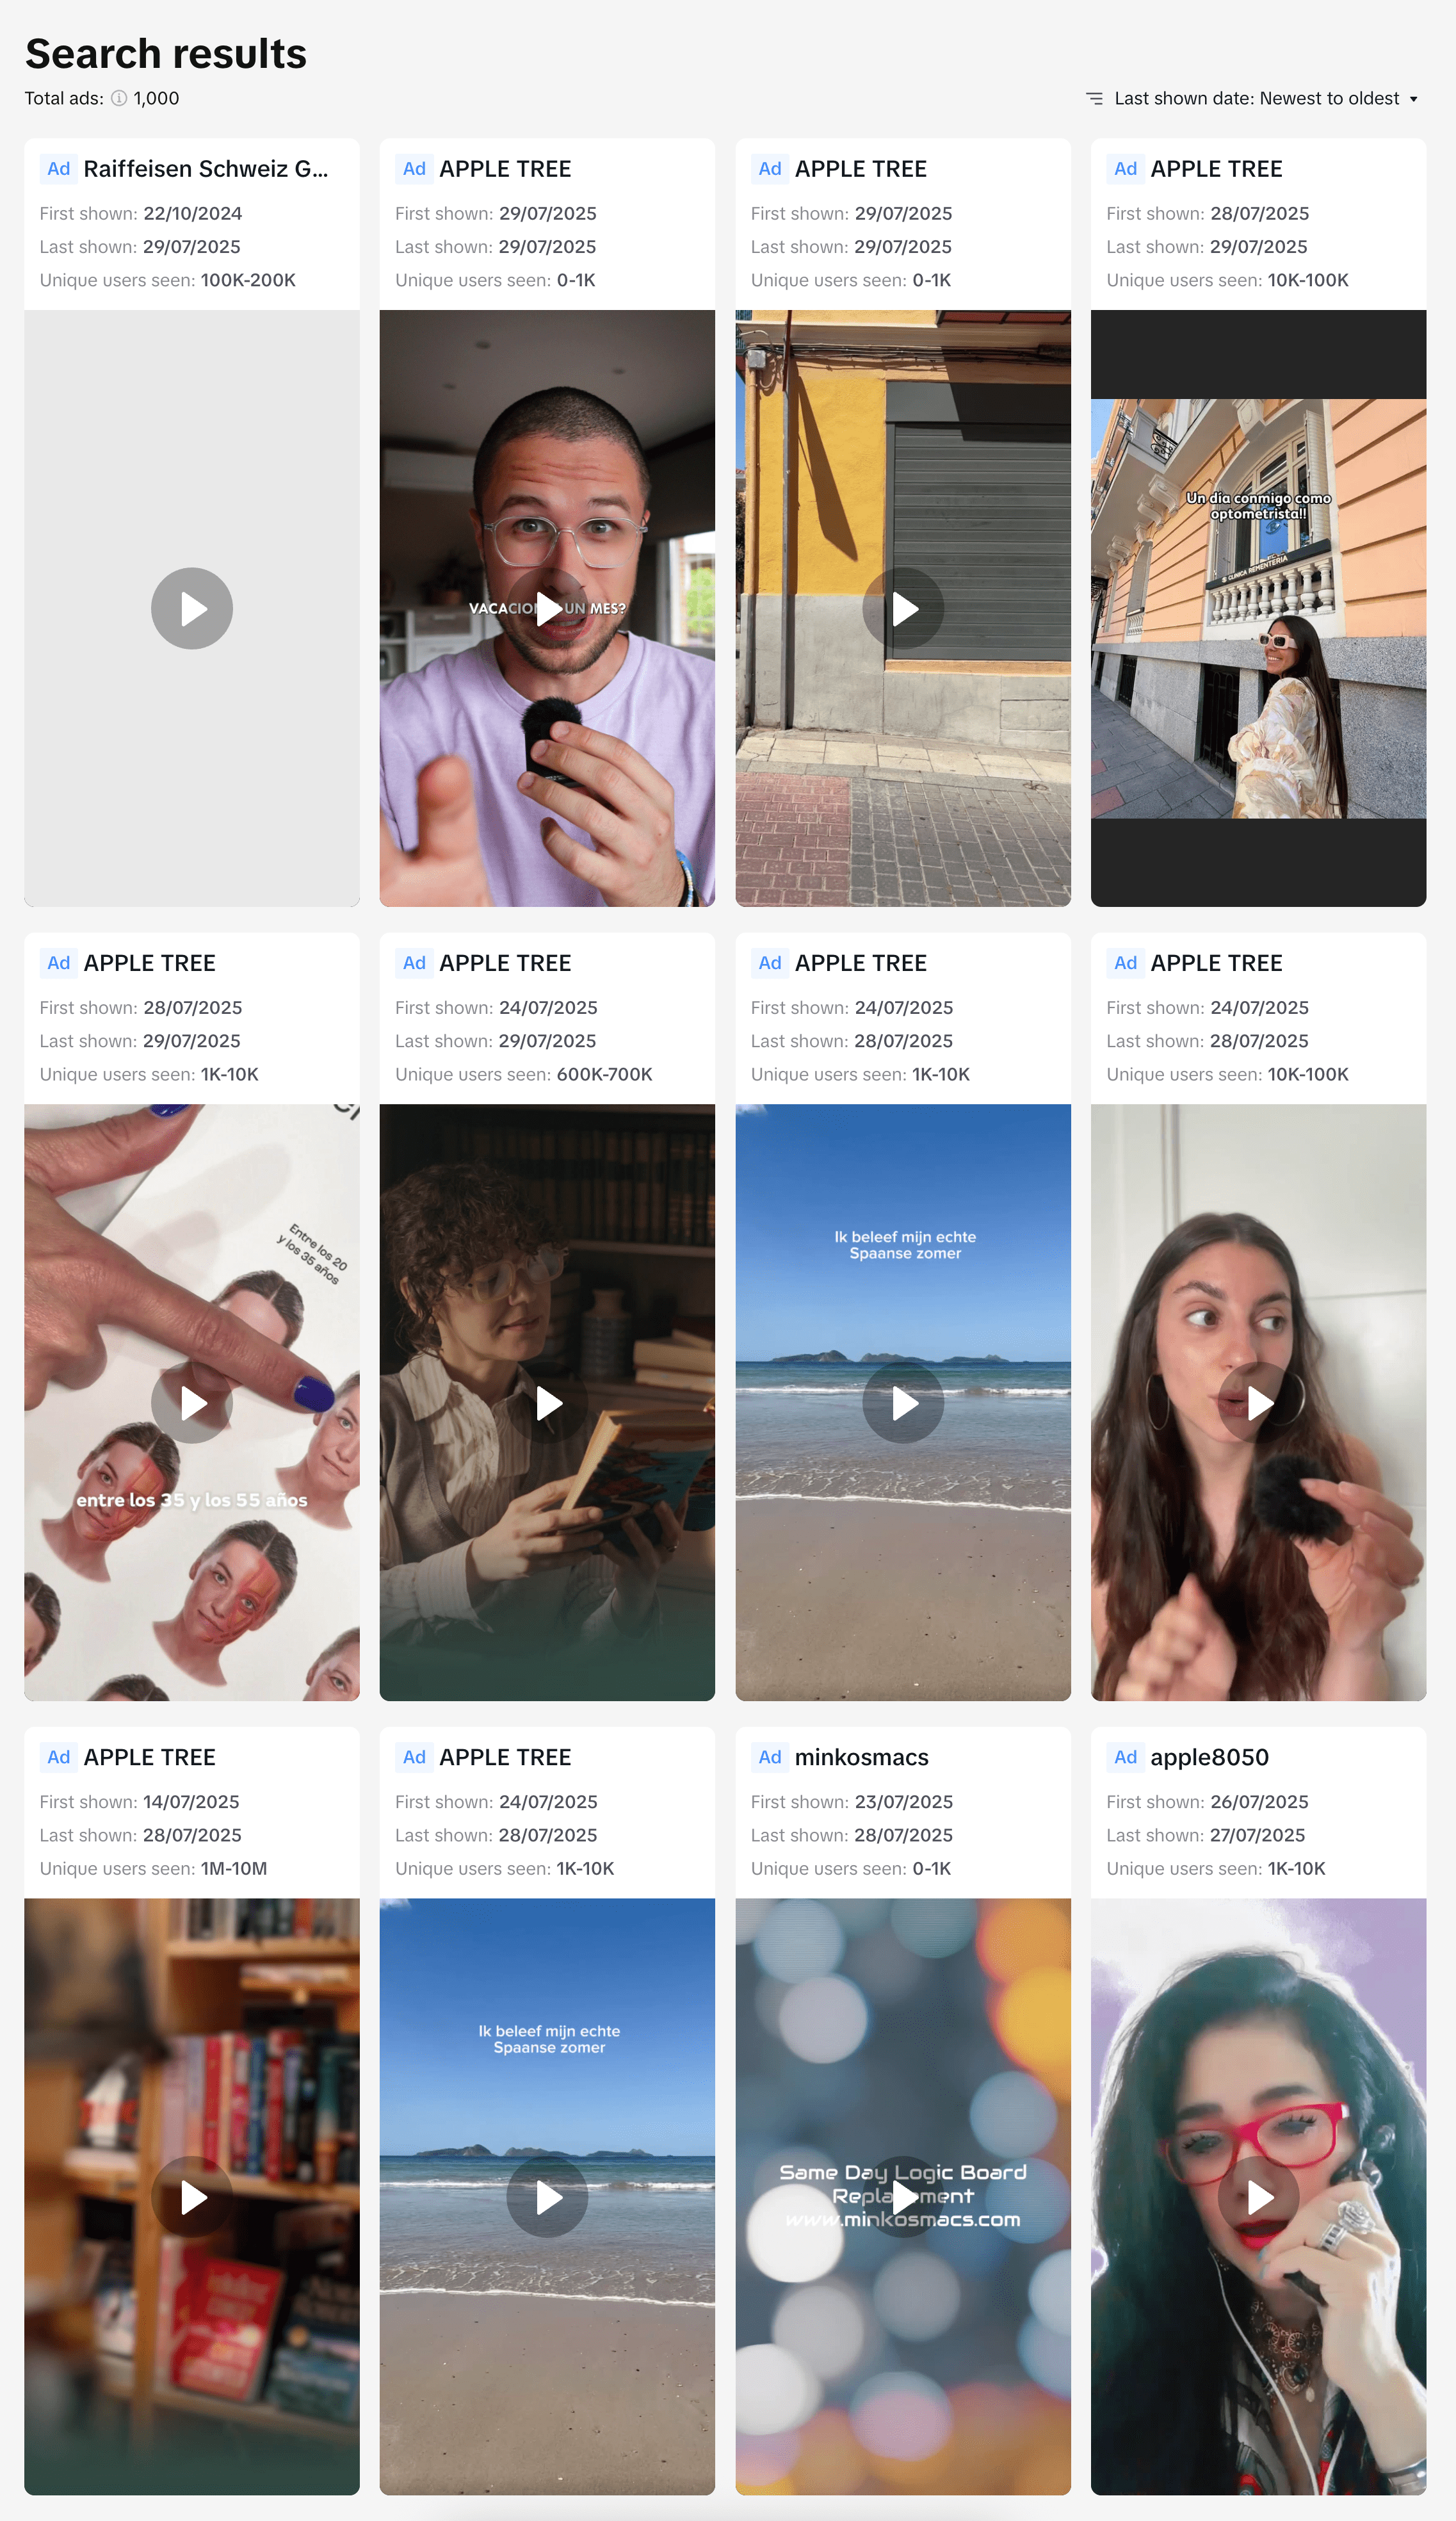Viewport: 1456px width, 2521px height.
Task: Play the yellow building shutter video ad
Action: coord(902,608)
